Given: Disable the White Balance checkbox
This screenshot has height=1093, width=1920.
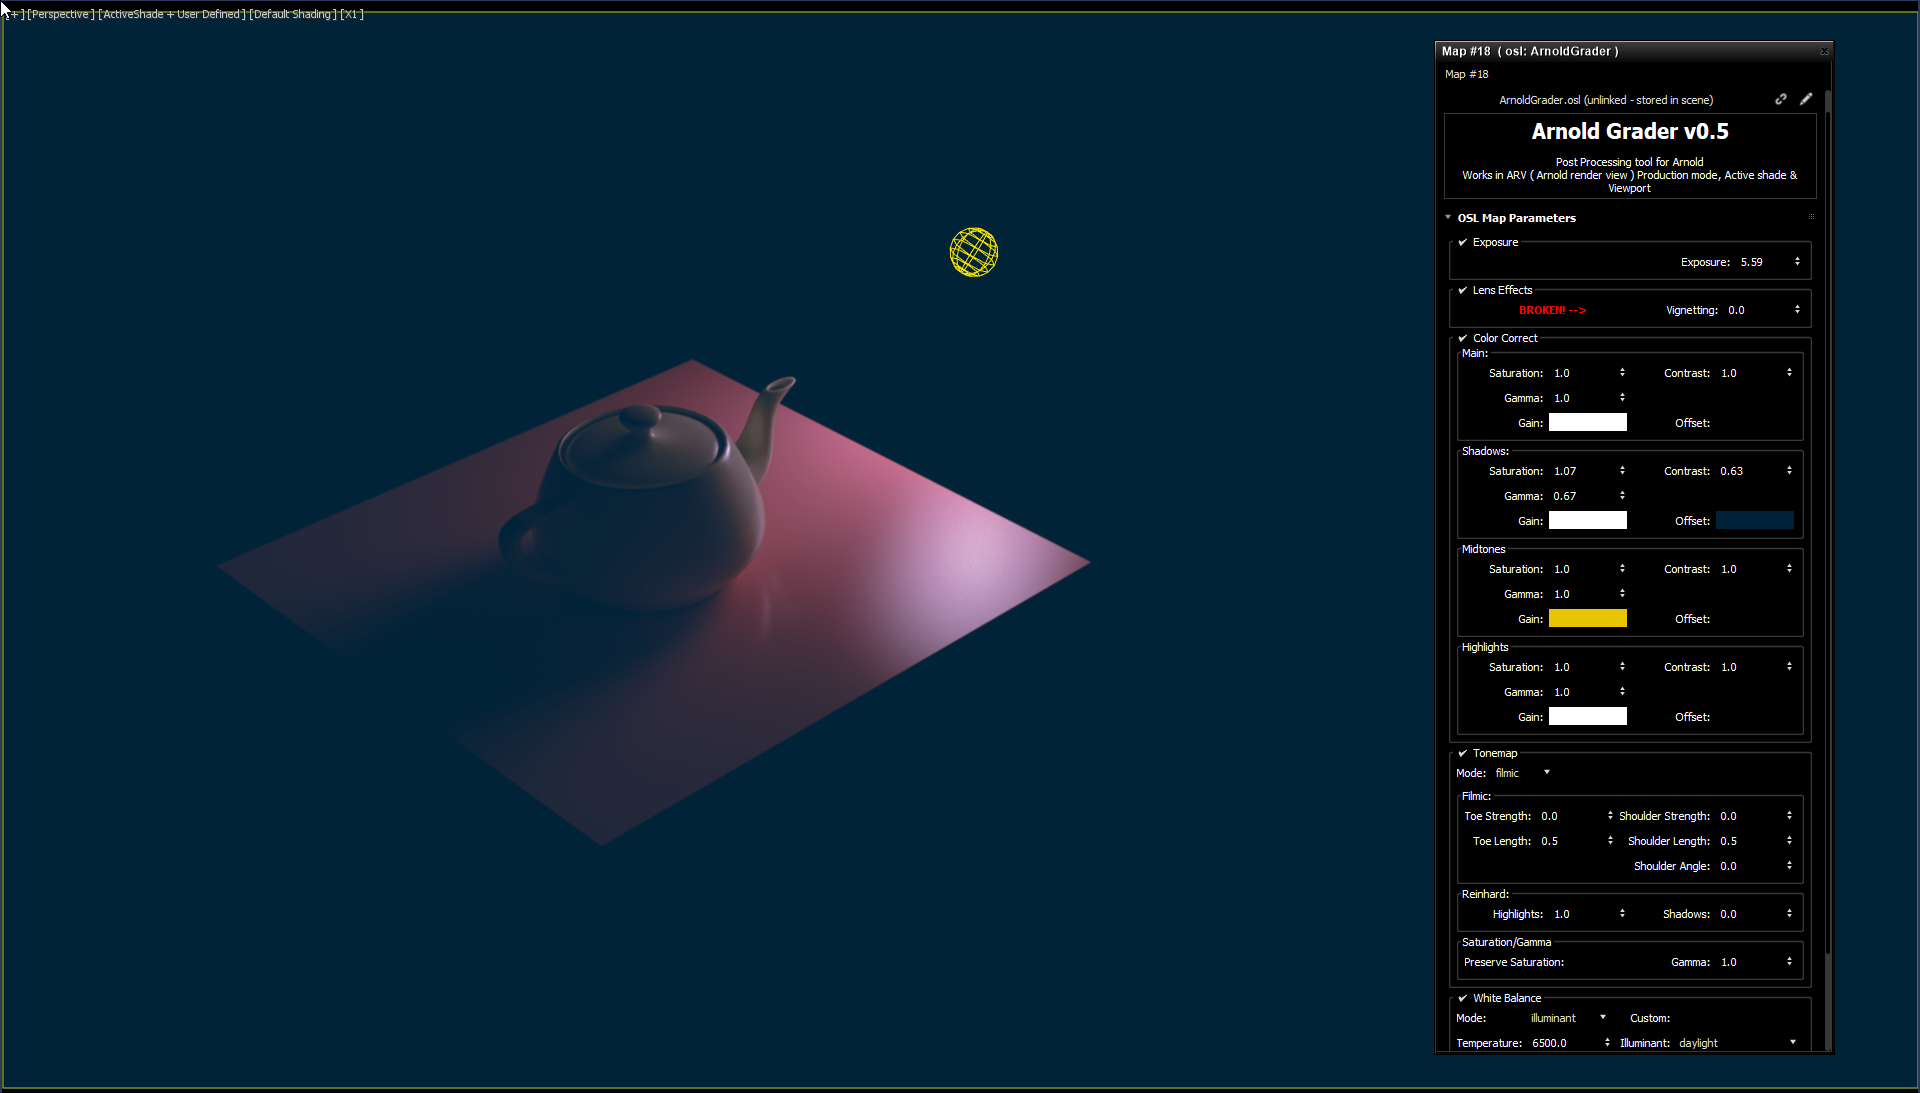Looking at the screenshot, I should point(1463,998).
